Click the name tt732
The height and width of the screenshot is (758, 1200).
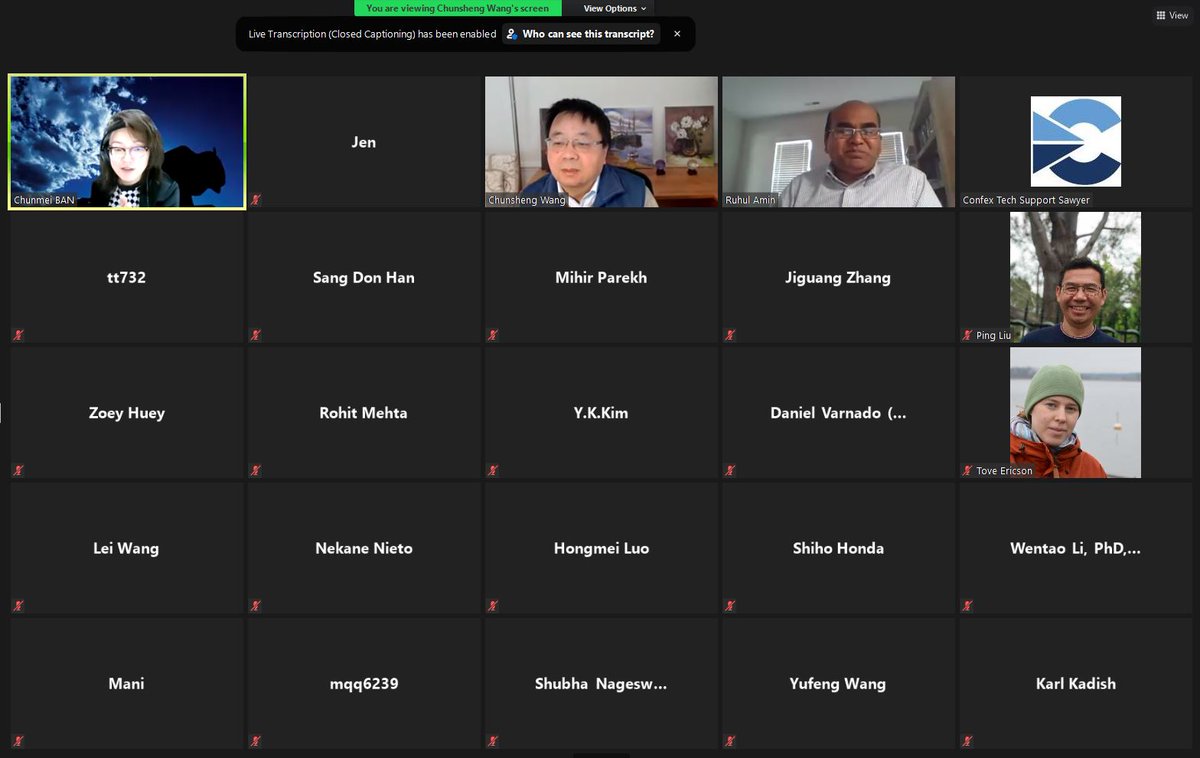click(x=127, y=278)
